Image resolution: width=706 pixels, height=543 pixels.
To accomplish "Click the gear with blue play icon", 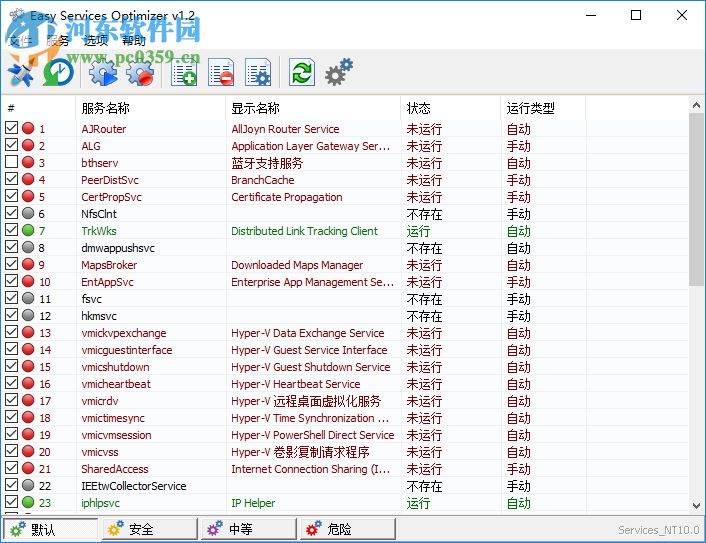I will click(x=104, y=72).
